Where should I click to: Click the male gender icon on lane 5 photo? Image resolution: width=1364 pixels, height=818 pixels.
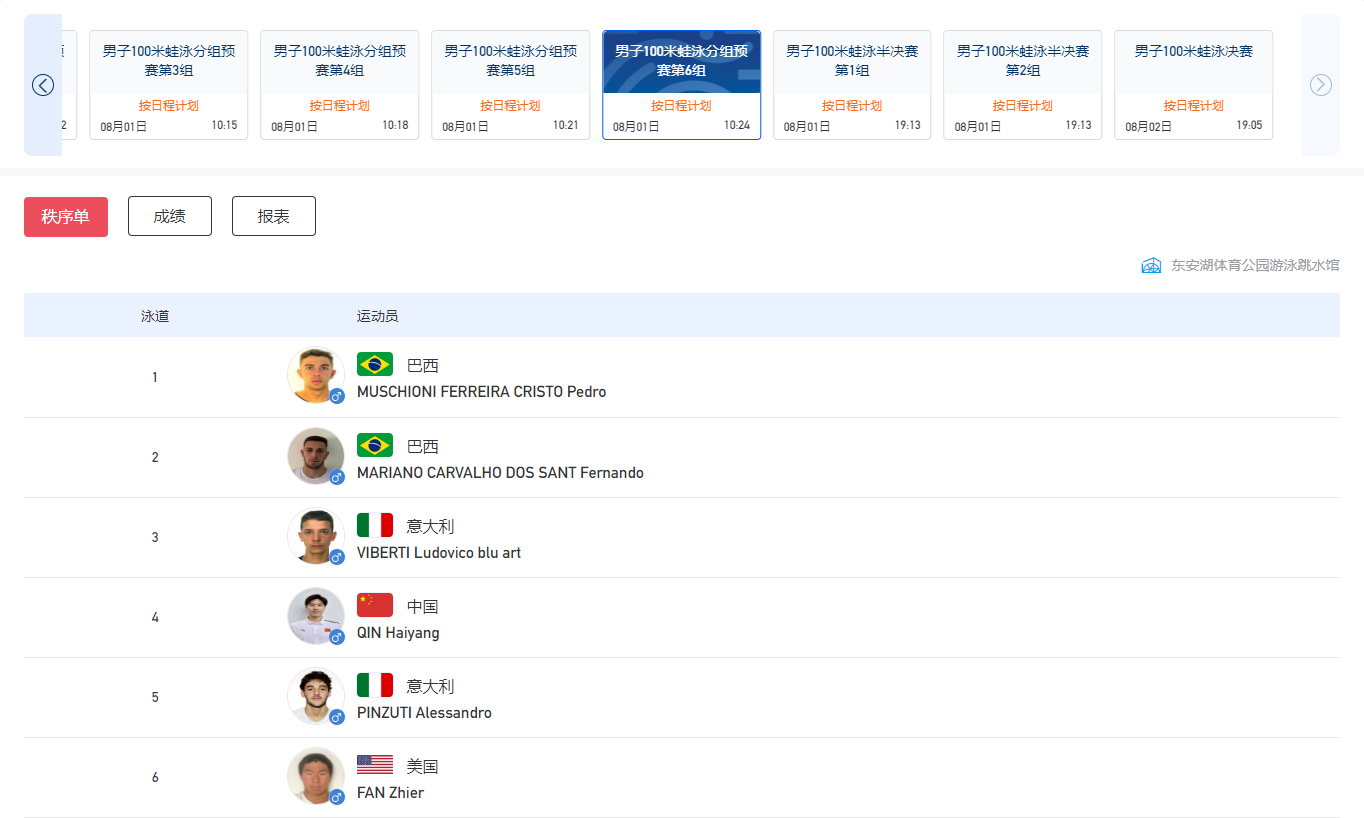[x=337, y=717]
